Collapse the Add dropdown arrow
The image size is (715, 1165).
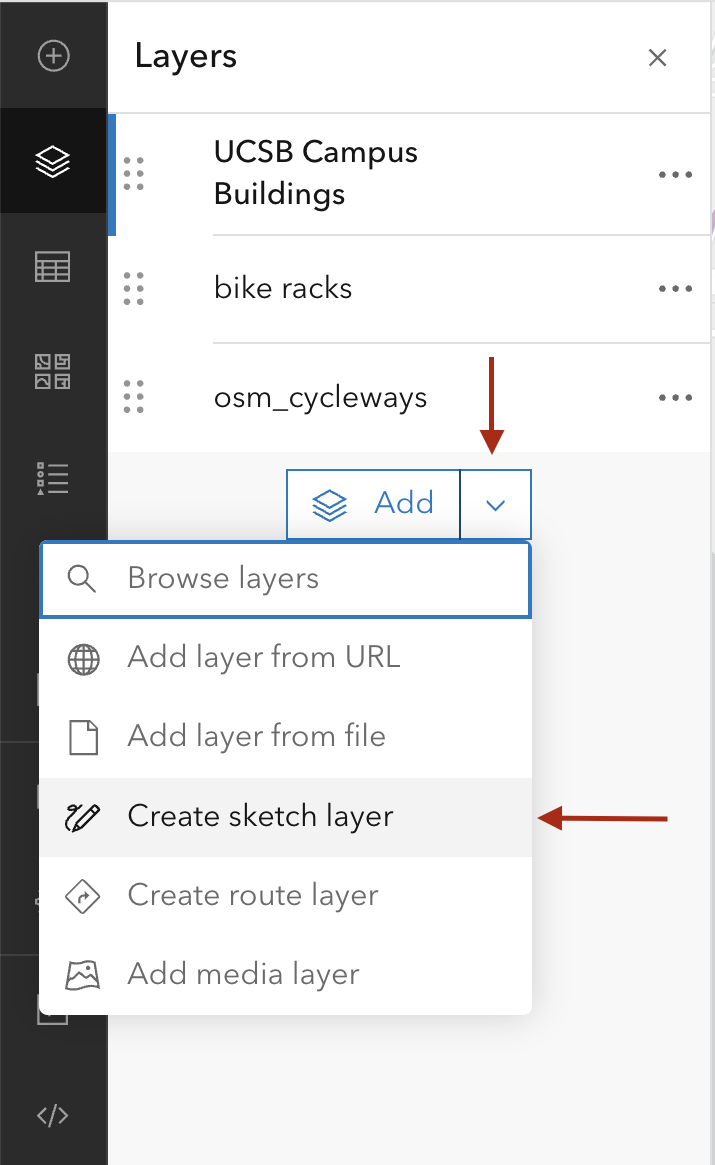click(x=495, y=505)
